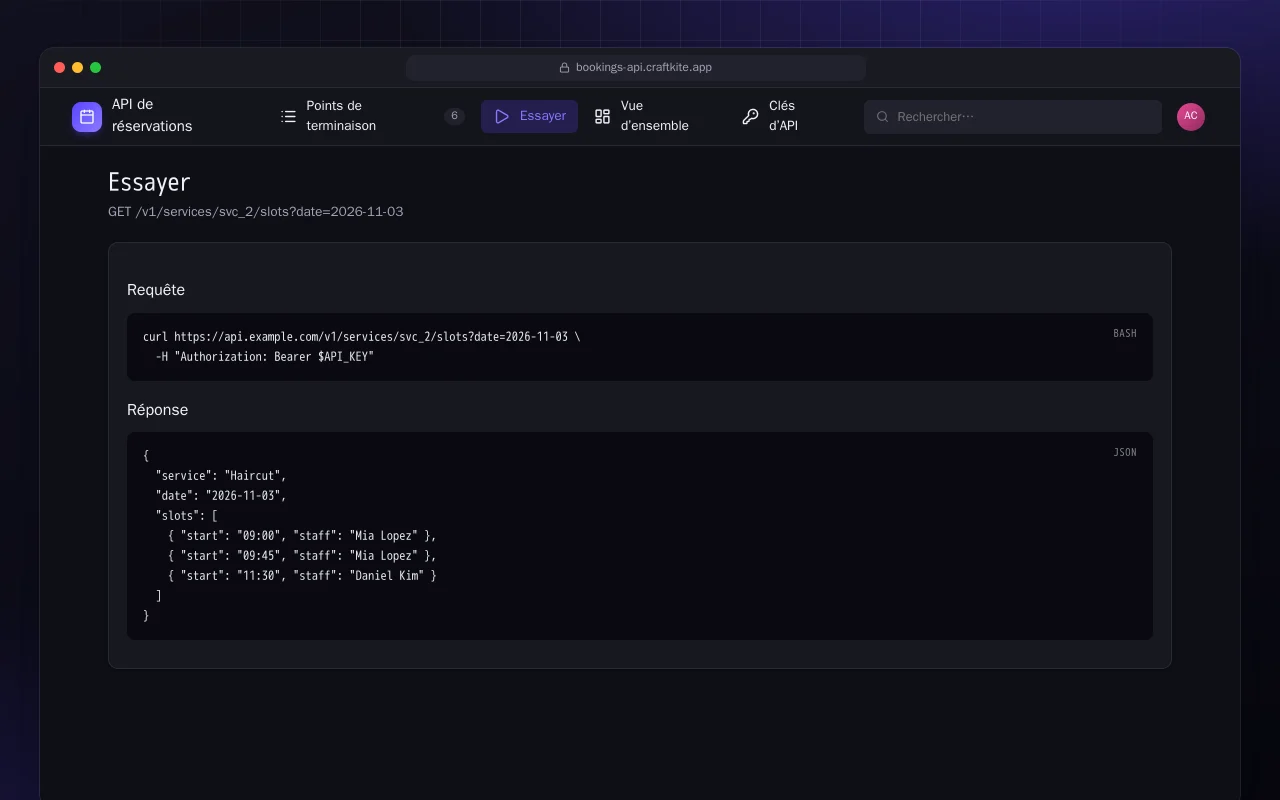Screen dimensions: 1280x800
Task: Focus the Rechercher search field
Action: 1013,117
